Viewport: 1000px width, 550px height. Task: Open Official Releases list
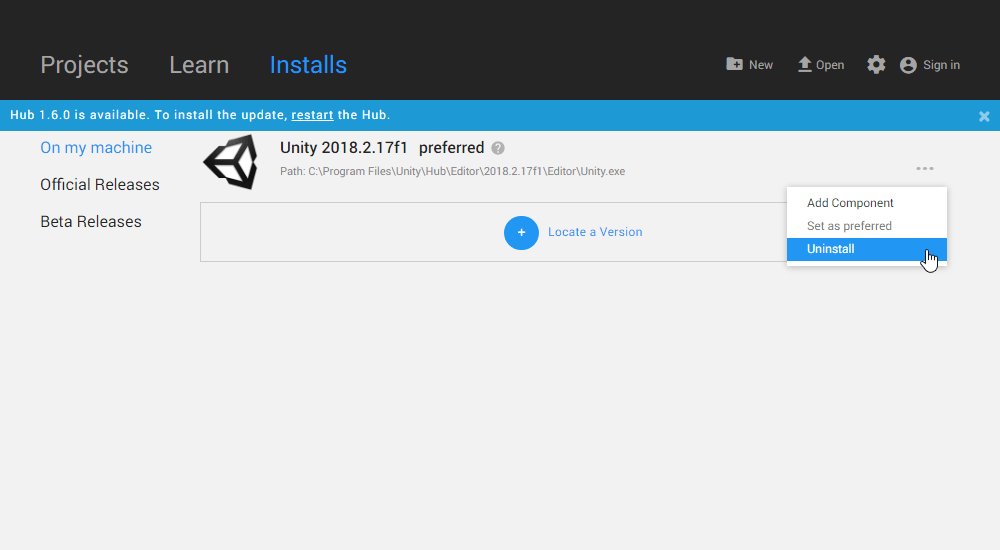click(x=100, y=185)
